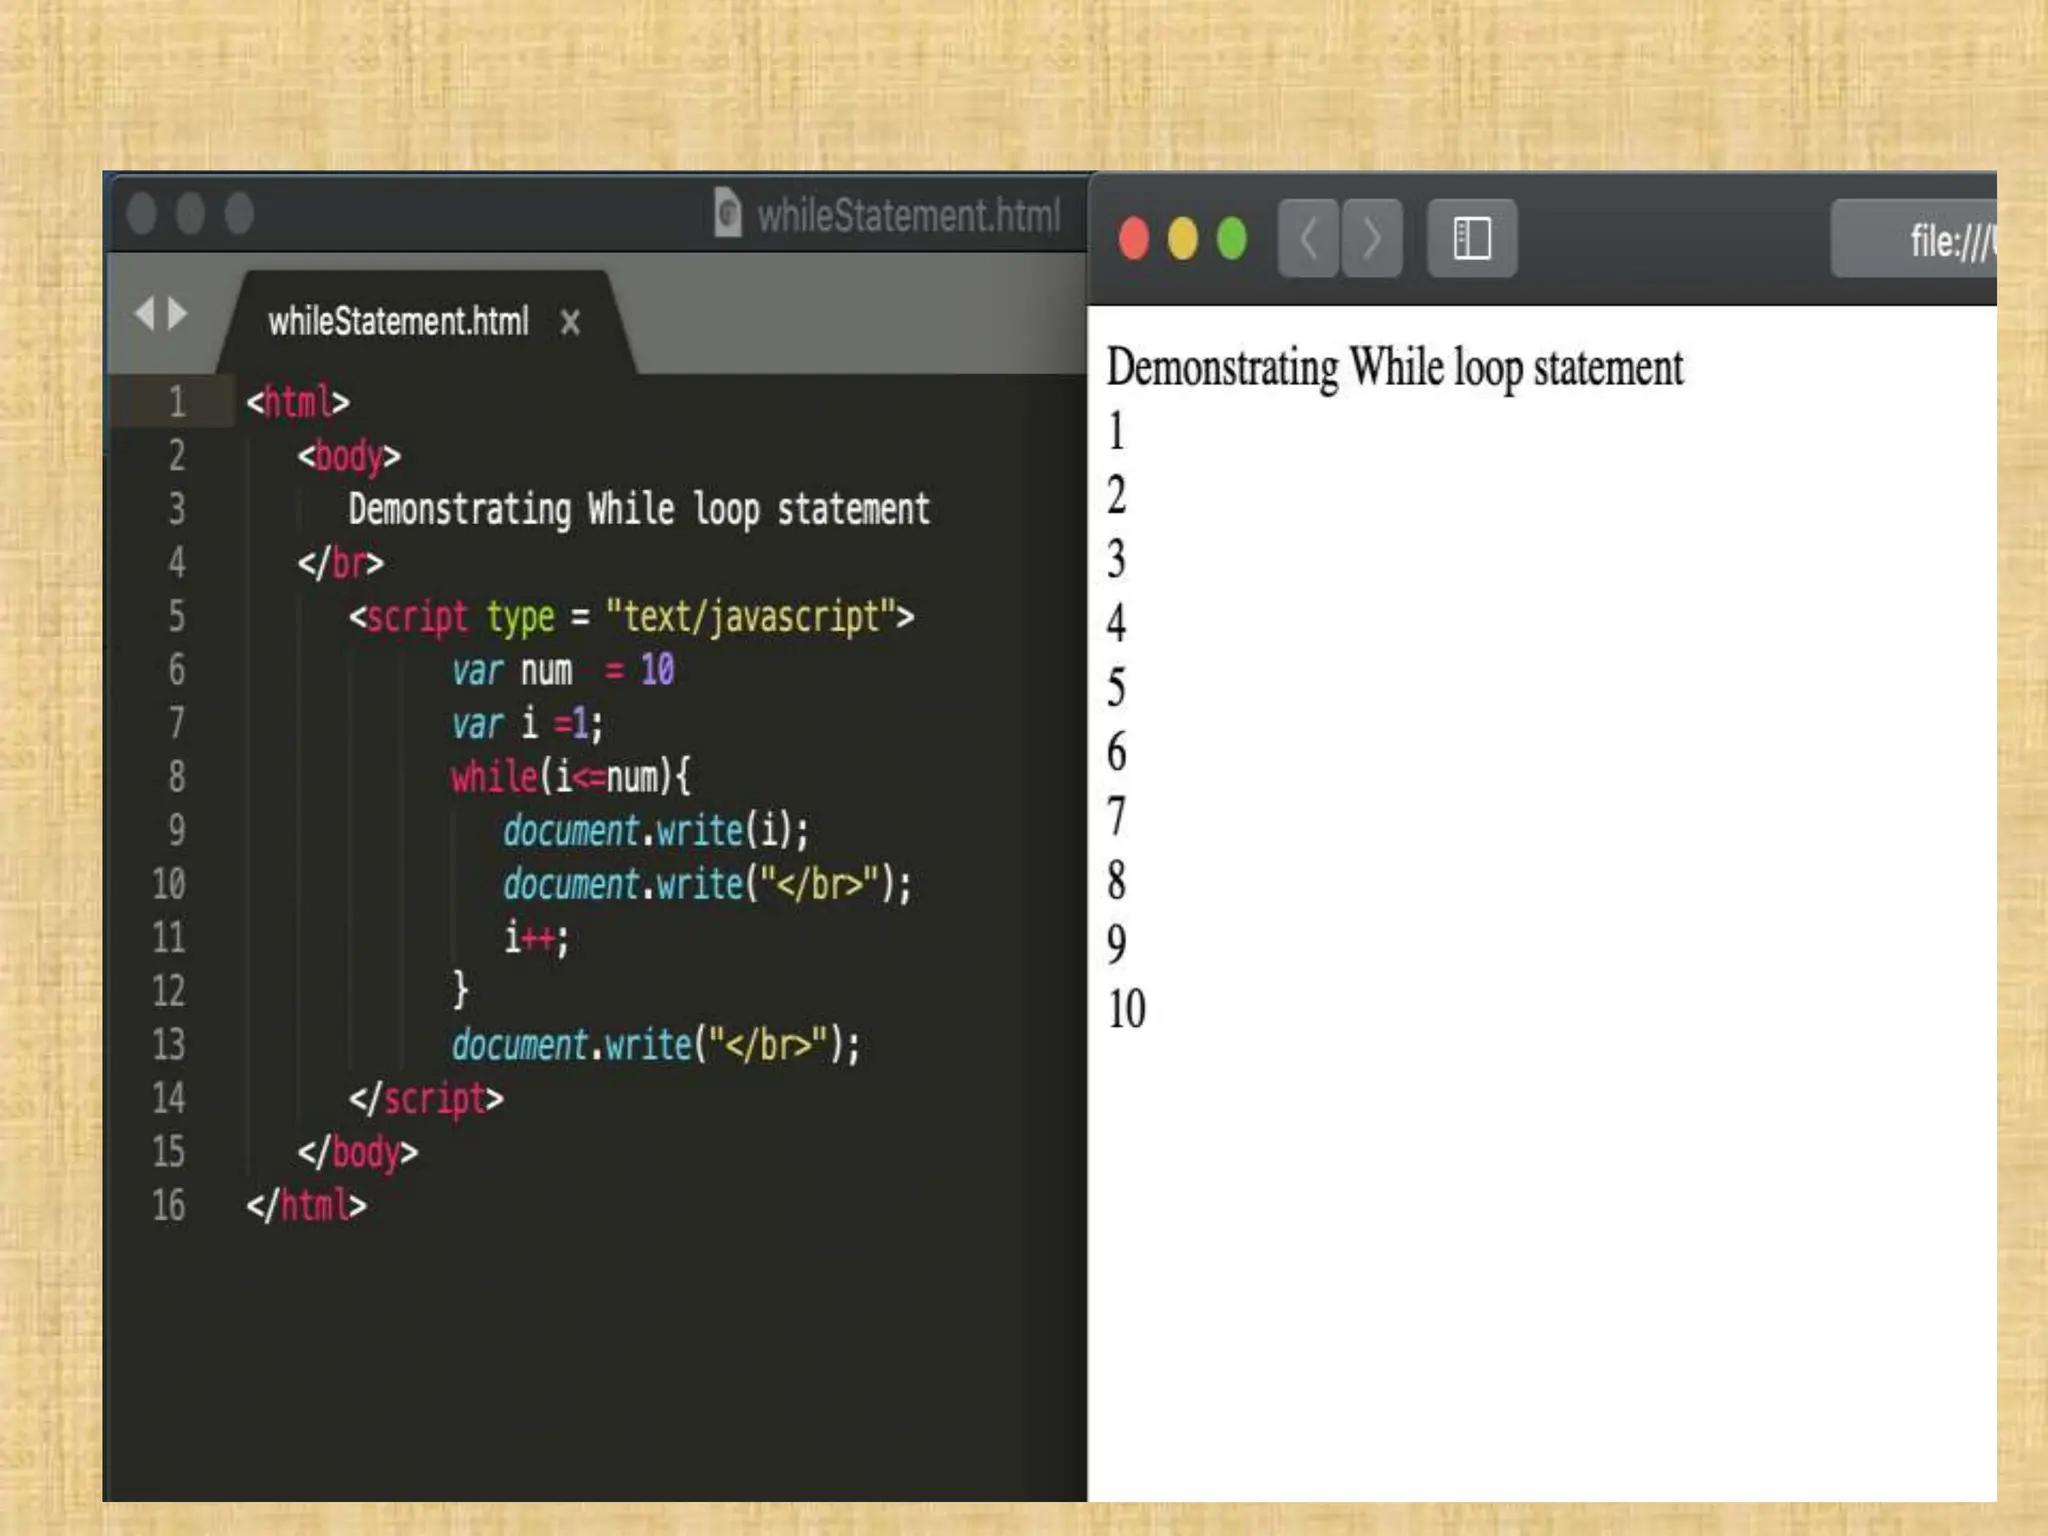Click the red close button of browser
2048x1536 pixels.
tap(1134, 239)
